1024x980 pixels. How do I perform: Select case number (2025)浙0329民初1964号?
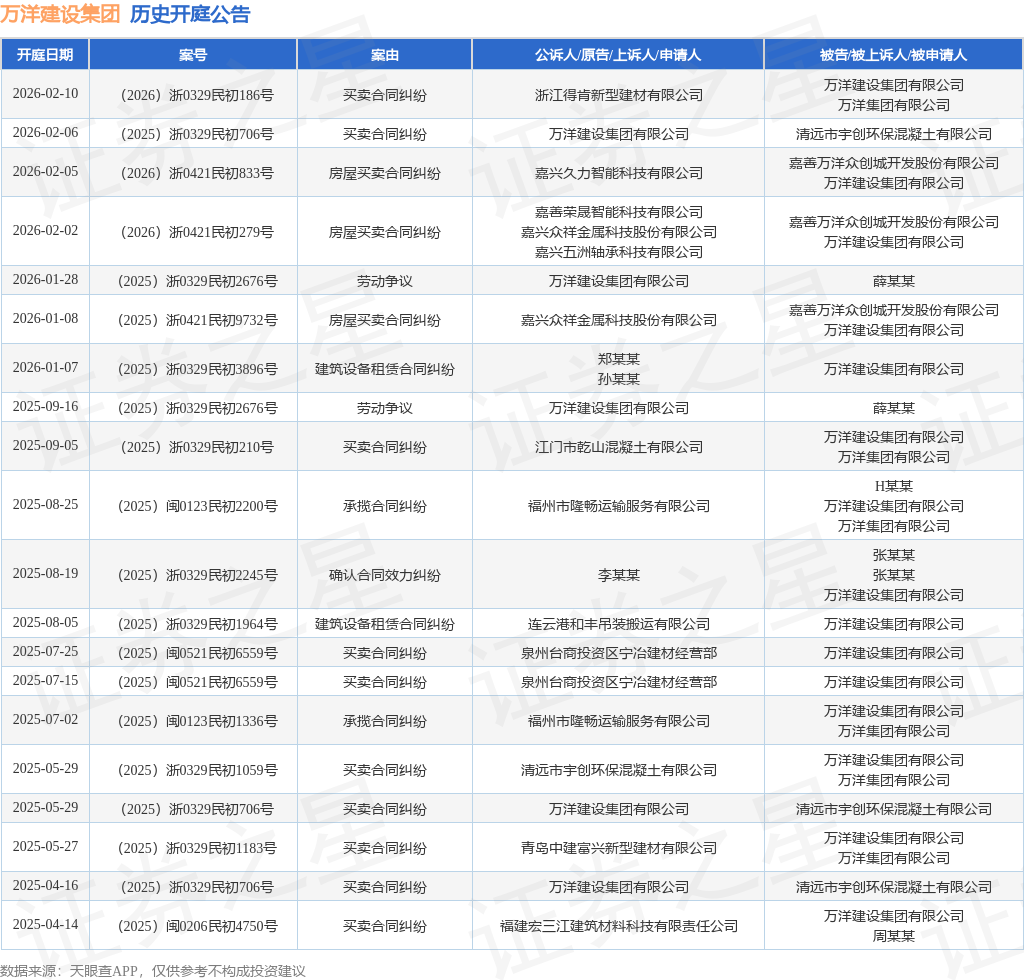197,624
